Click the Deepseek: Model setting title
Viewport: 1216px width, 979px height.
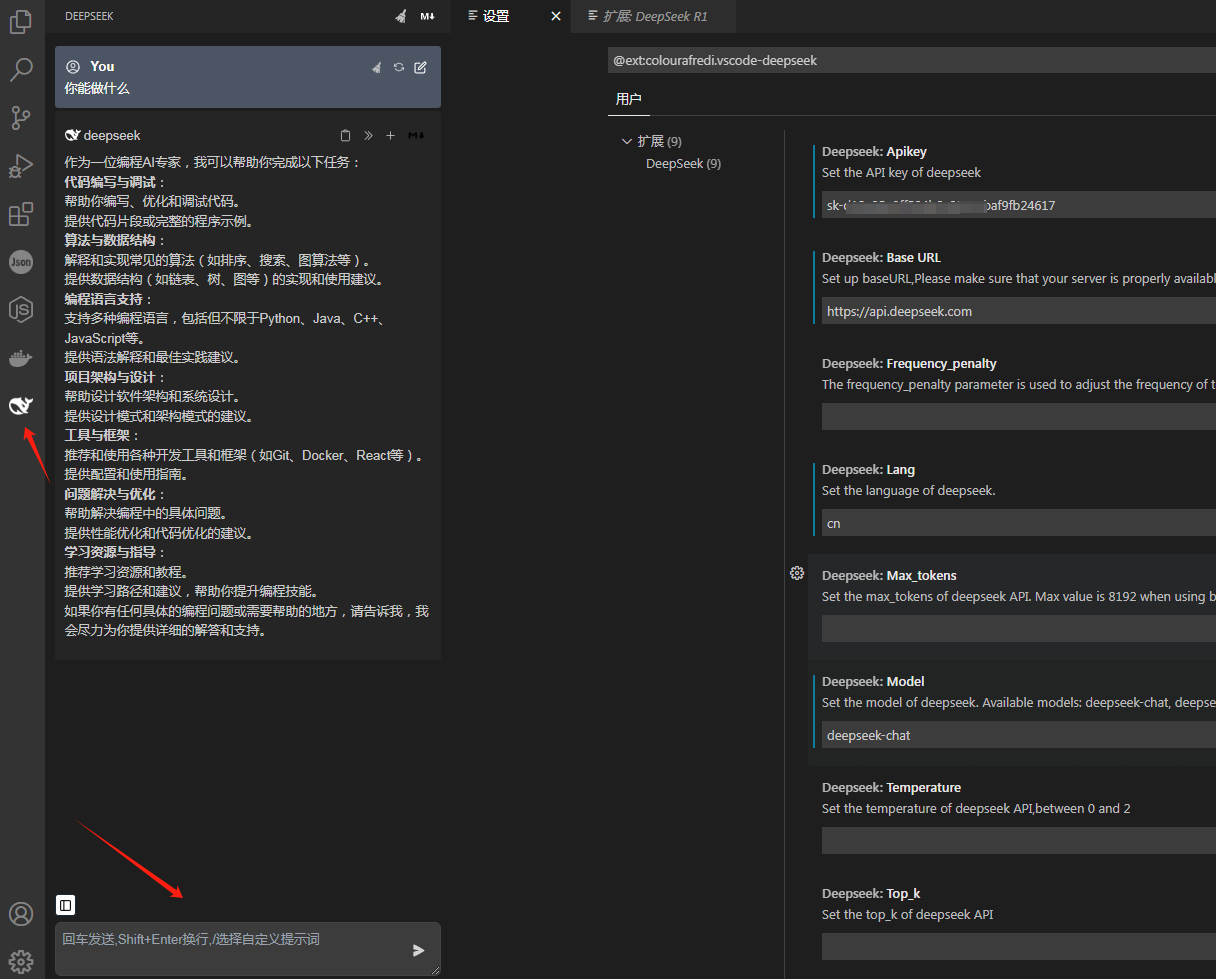(x=873, y=681)
